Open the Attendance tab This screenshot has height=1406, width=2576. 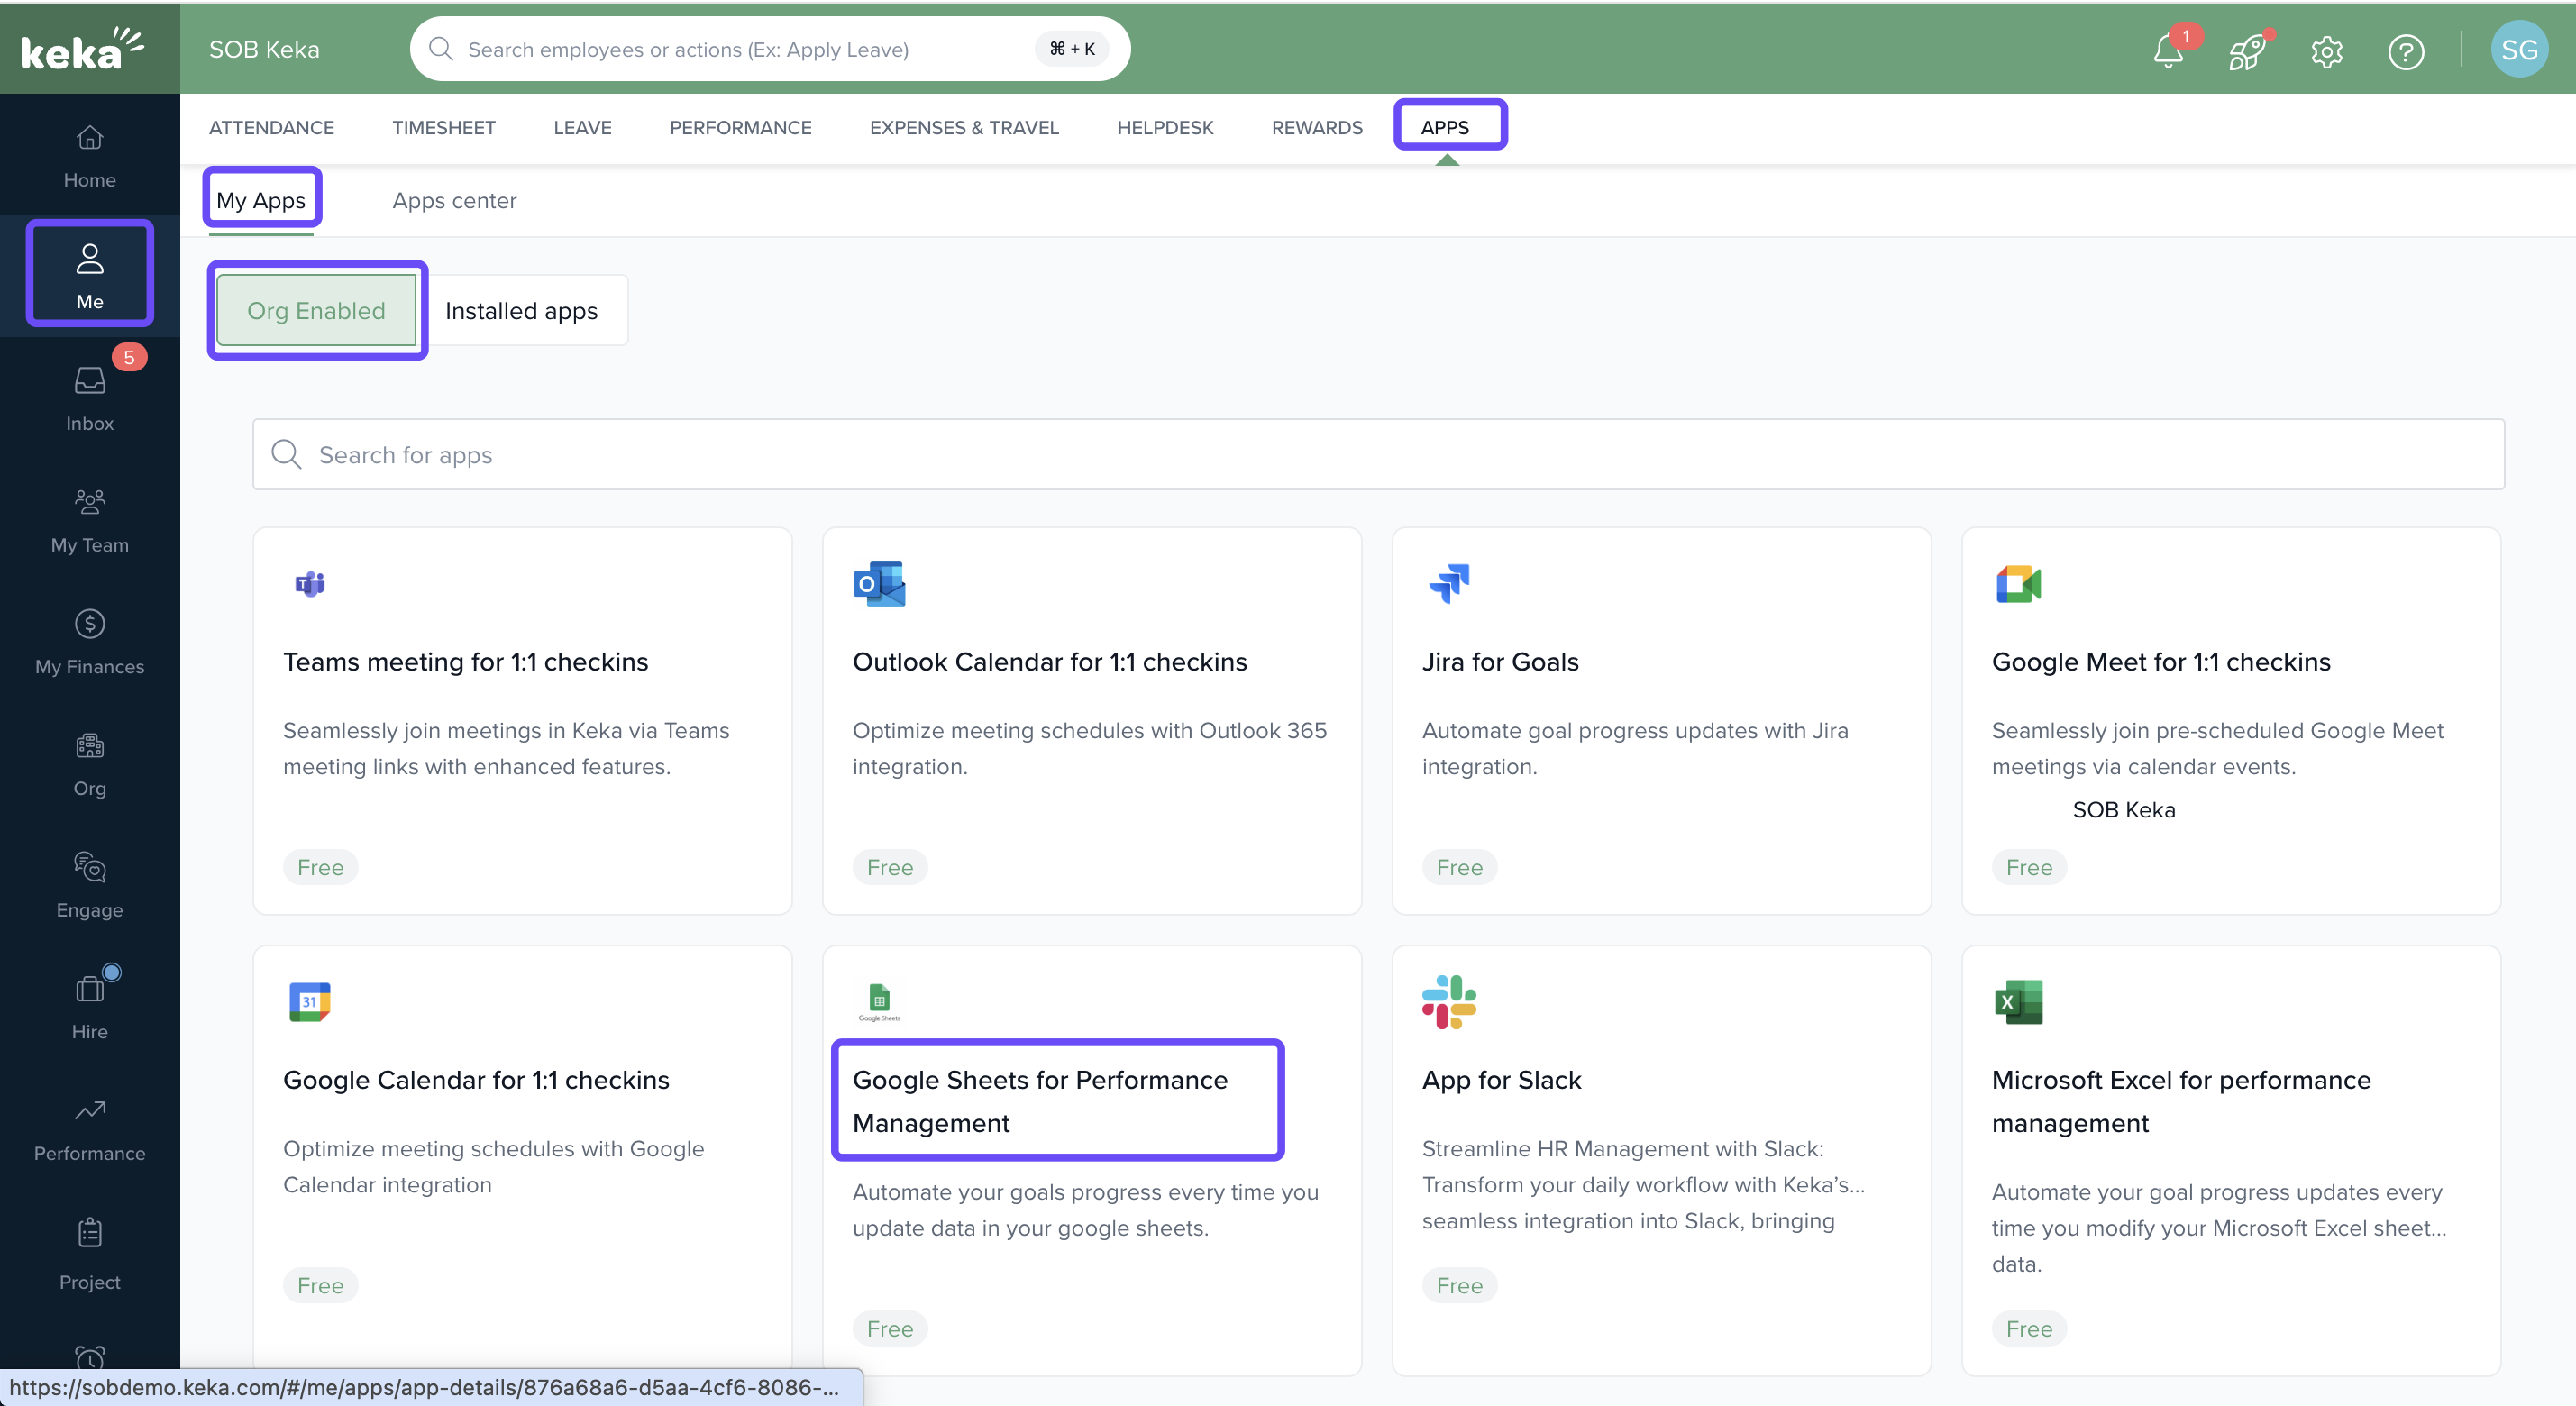point(271,128)
